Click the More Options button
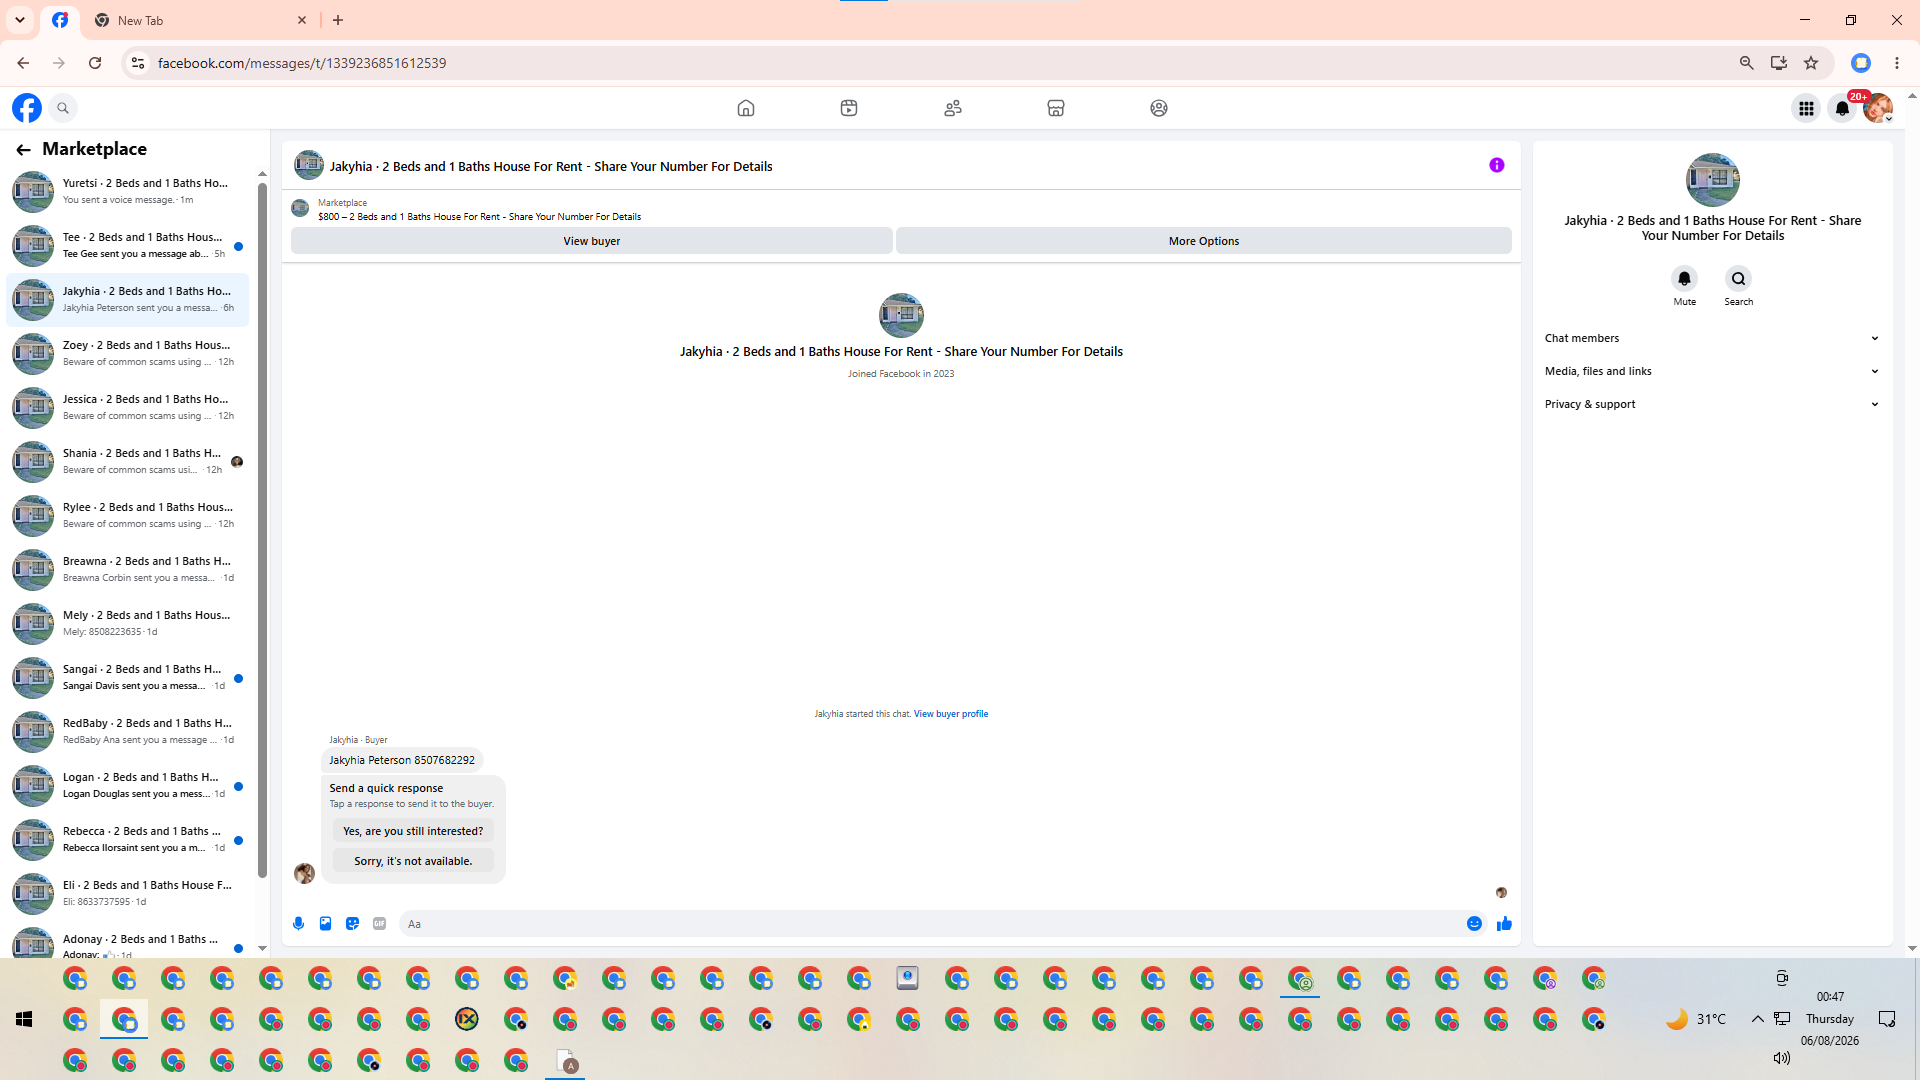Screen dimensions: 1920x1080 tap(1204, 241)
